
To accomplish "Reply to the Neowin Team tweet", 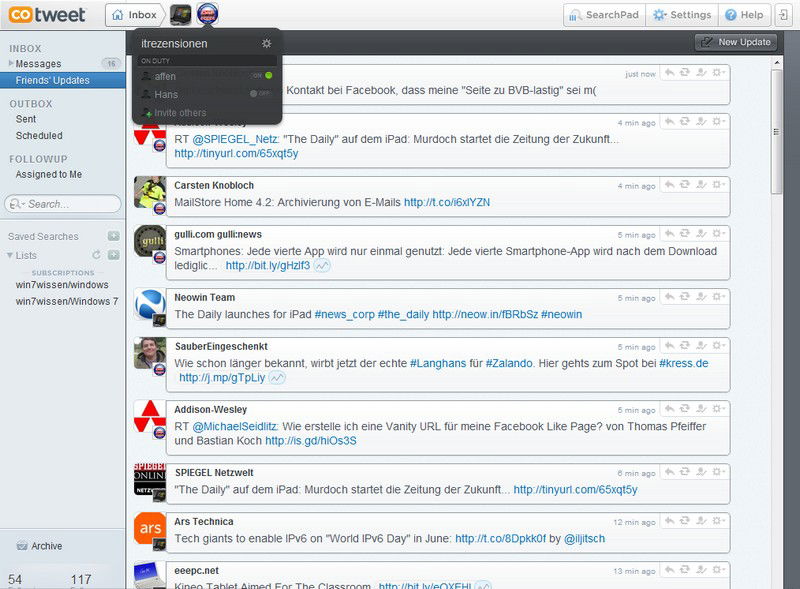I will (669, 297).
